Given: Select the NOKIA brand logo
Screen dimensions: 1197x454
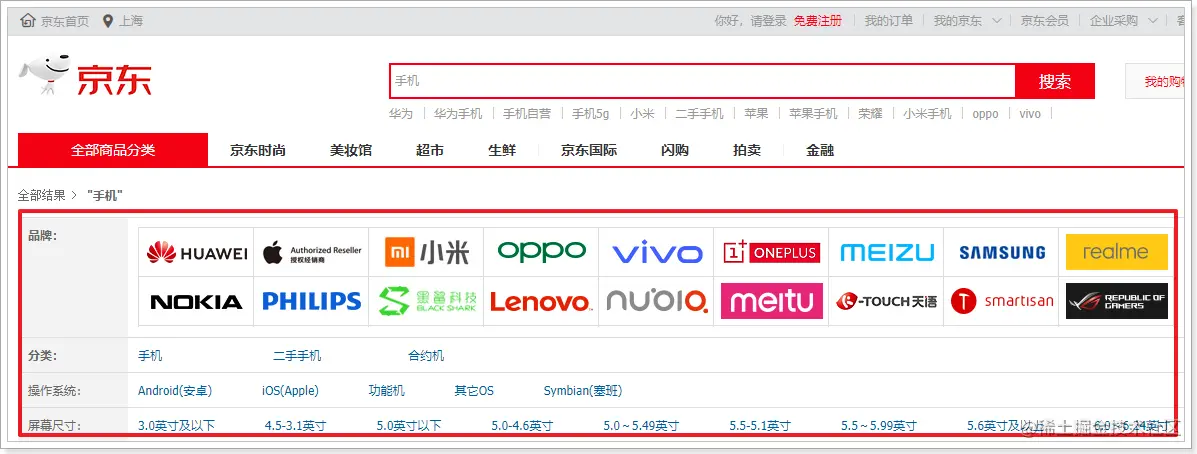Looking at the screenshot, I should 197,302.
